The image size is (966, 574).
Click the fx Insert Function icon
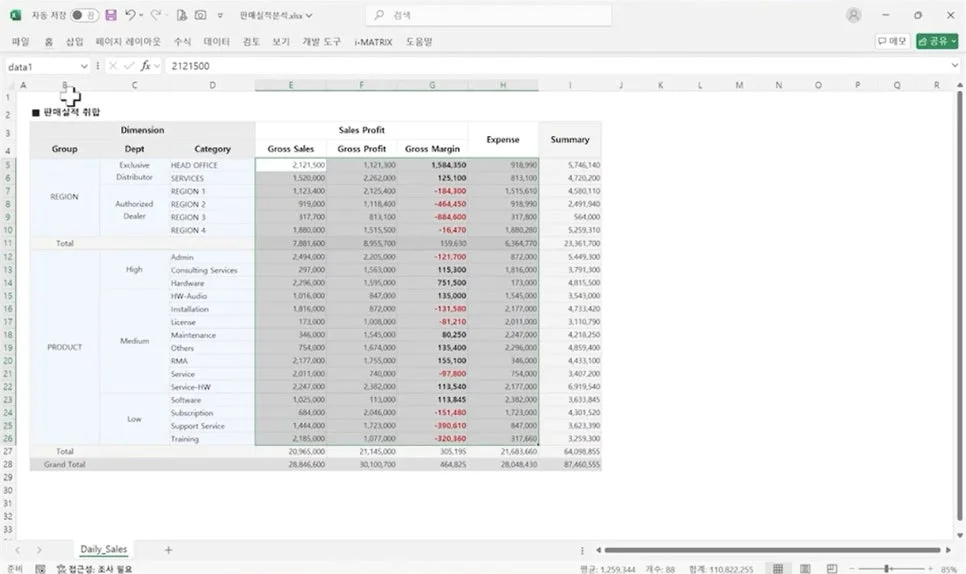point(145,66)
